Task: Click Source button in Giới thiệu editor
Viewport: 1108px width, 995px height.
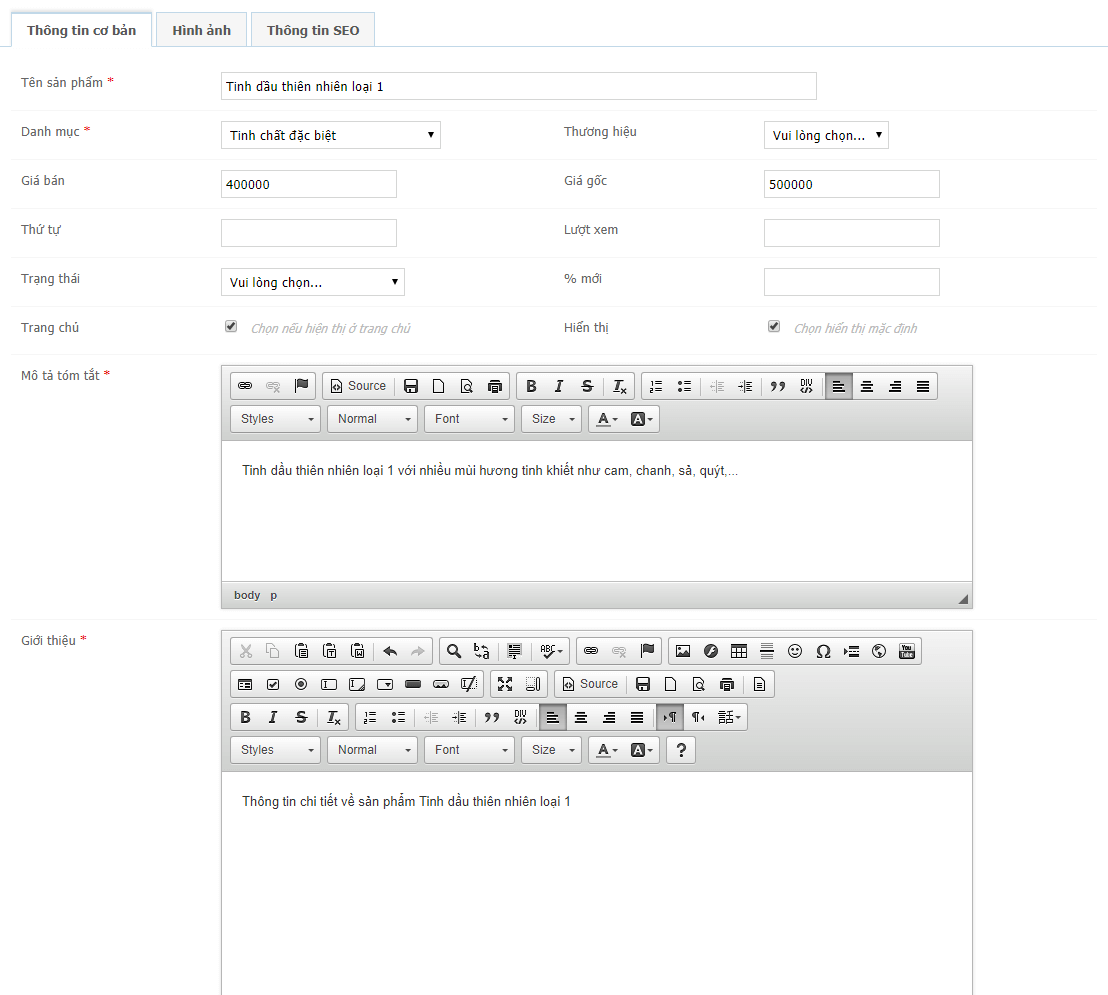Action: tap(591, 684)
